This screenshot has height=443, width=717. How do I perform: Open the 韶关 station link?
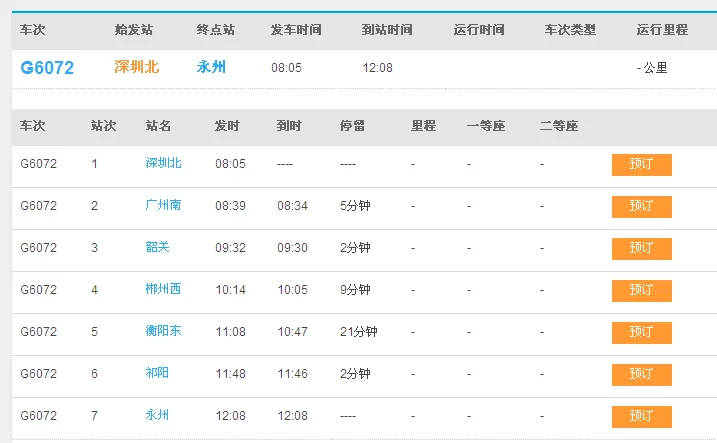(x=157, y=248)
